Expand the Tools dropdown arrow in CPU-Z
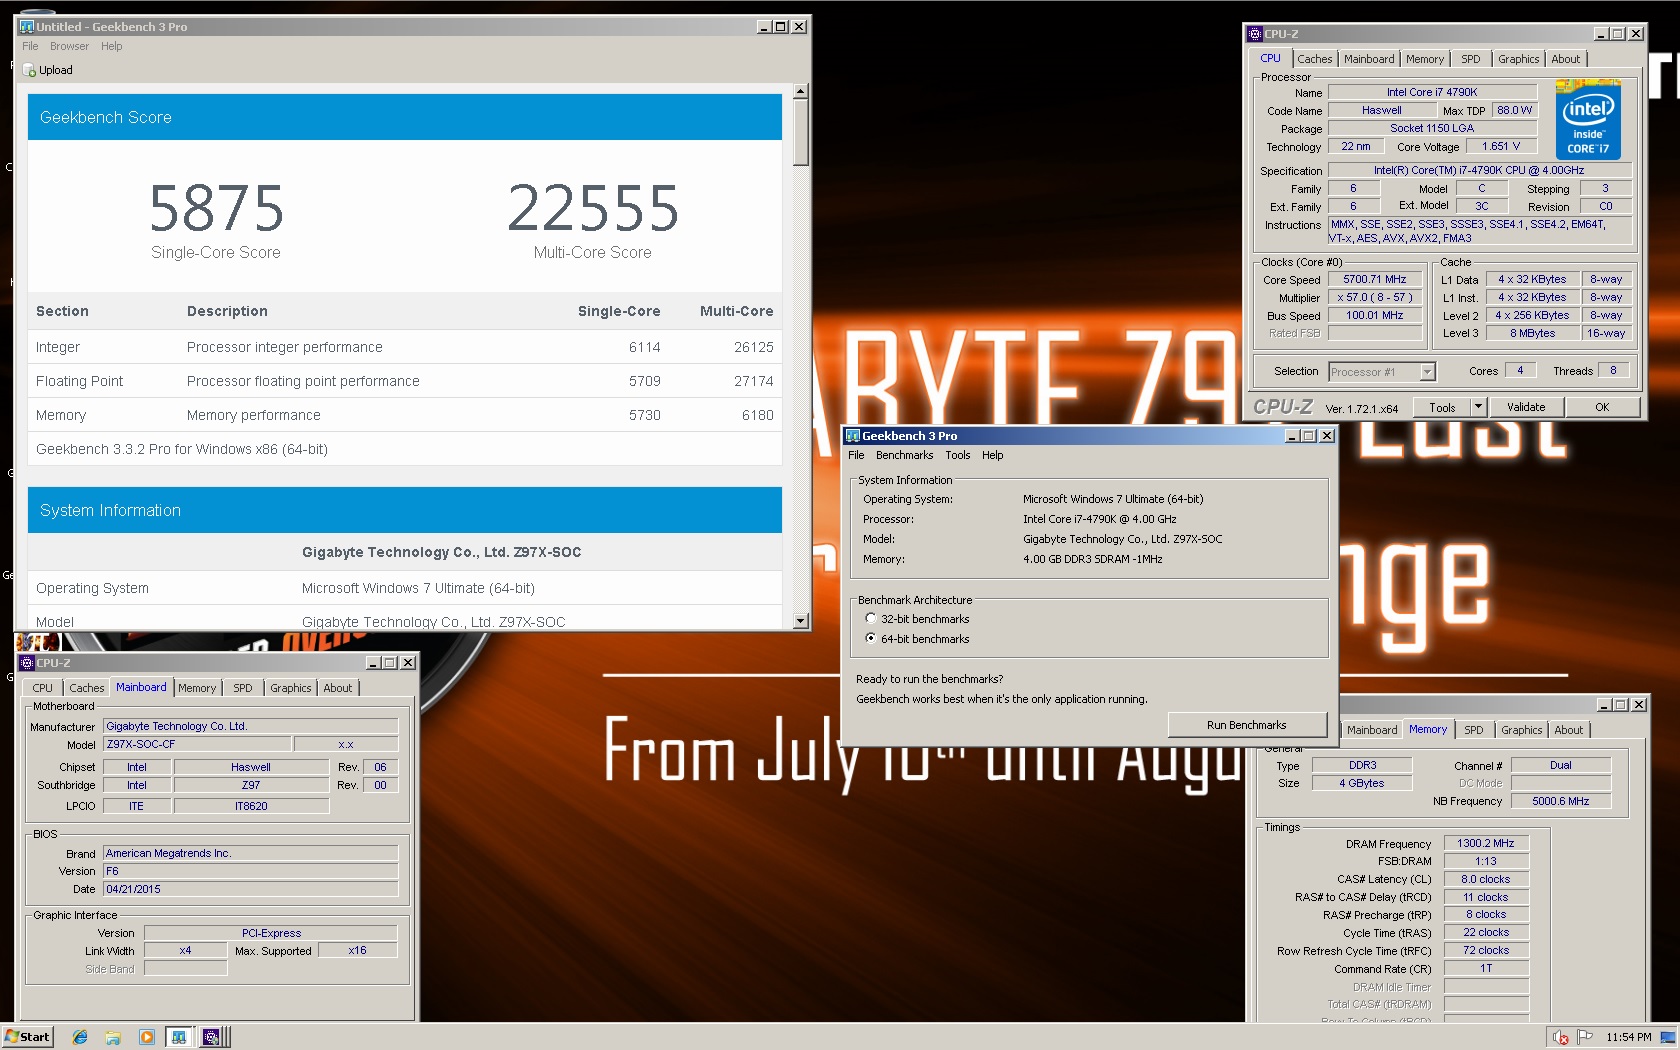This screenshot has height=1050, width=1680. click(x=1478, y=407)
